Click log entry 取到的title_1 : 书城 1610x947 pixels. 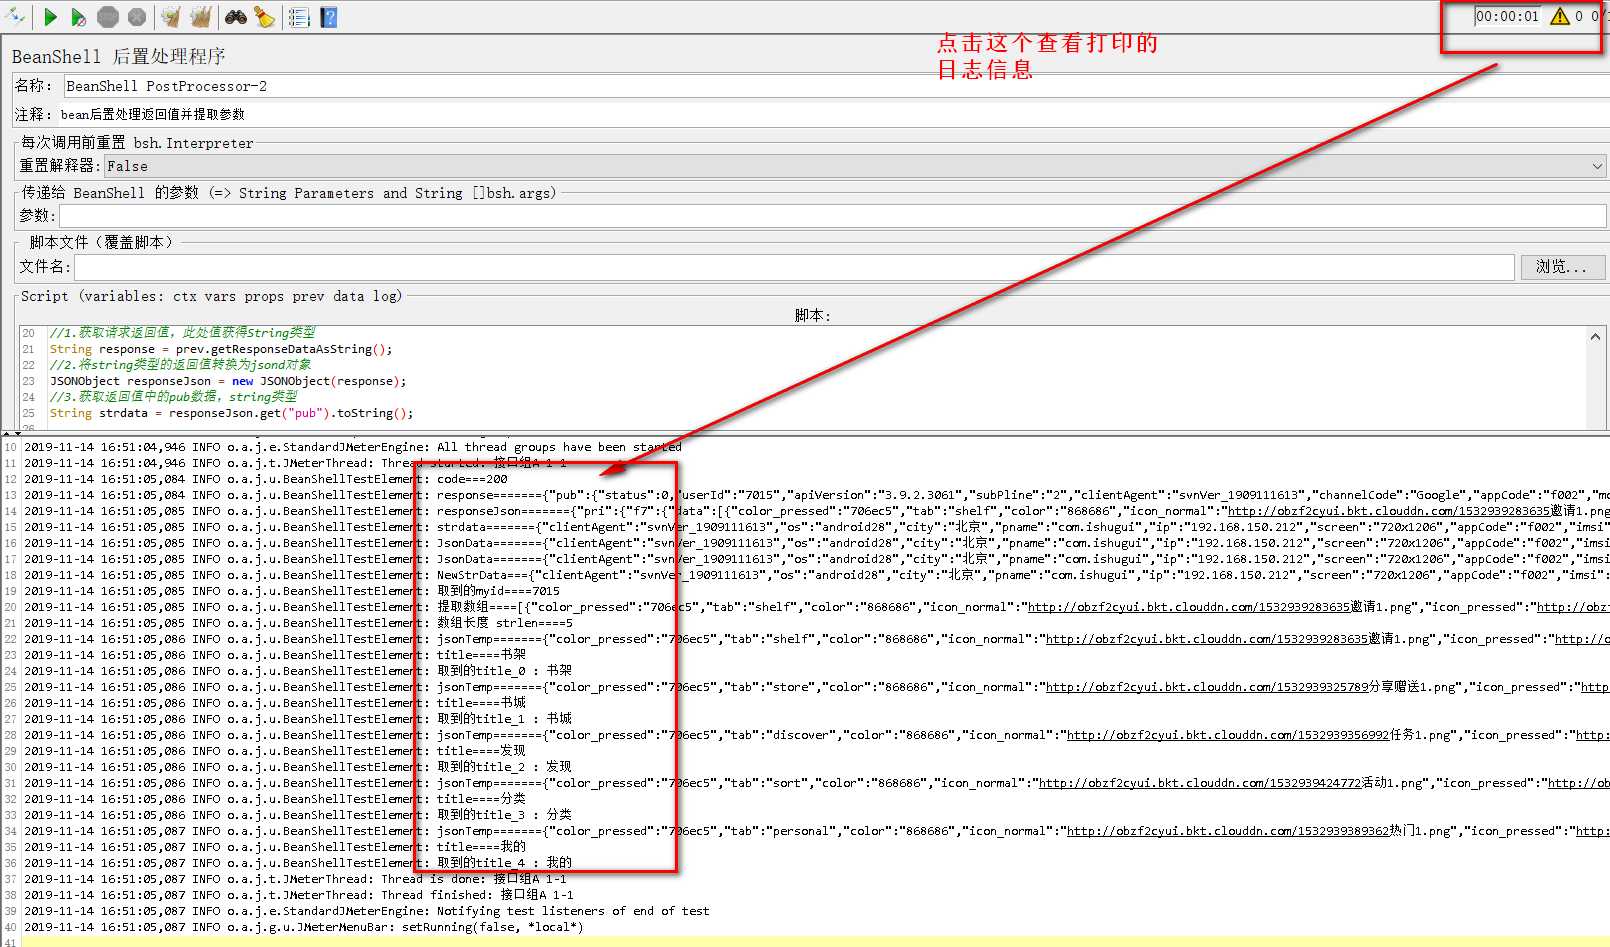coord(504,719)
